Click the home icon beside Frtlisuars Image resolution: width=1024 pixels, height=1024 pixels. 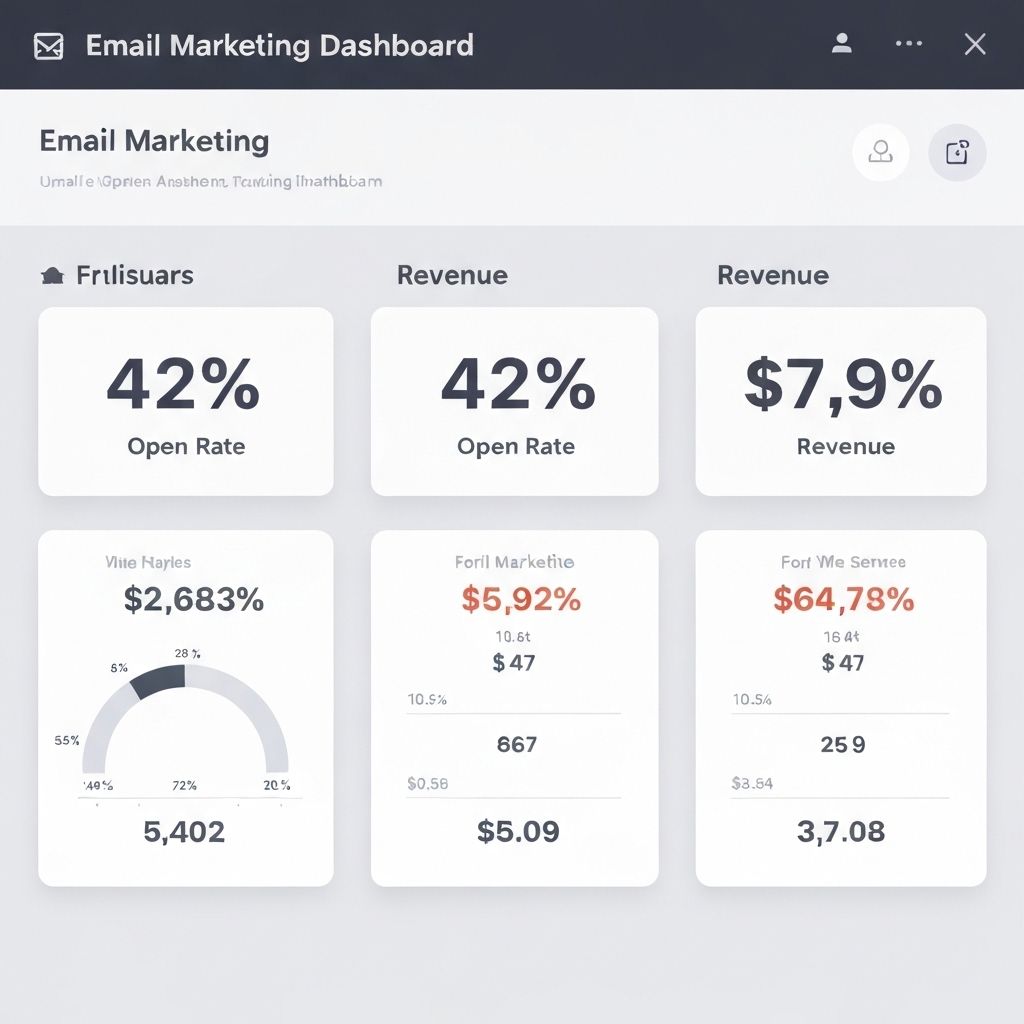tap(51, 277)
